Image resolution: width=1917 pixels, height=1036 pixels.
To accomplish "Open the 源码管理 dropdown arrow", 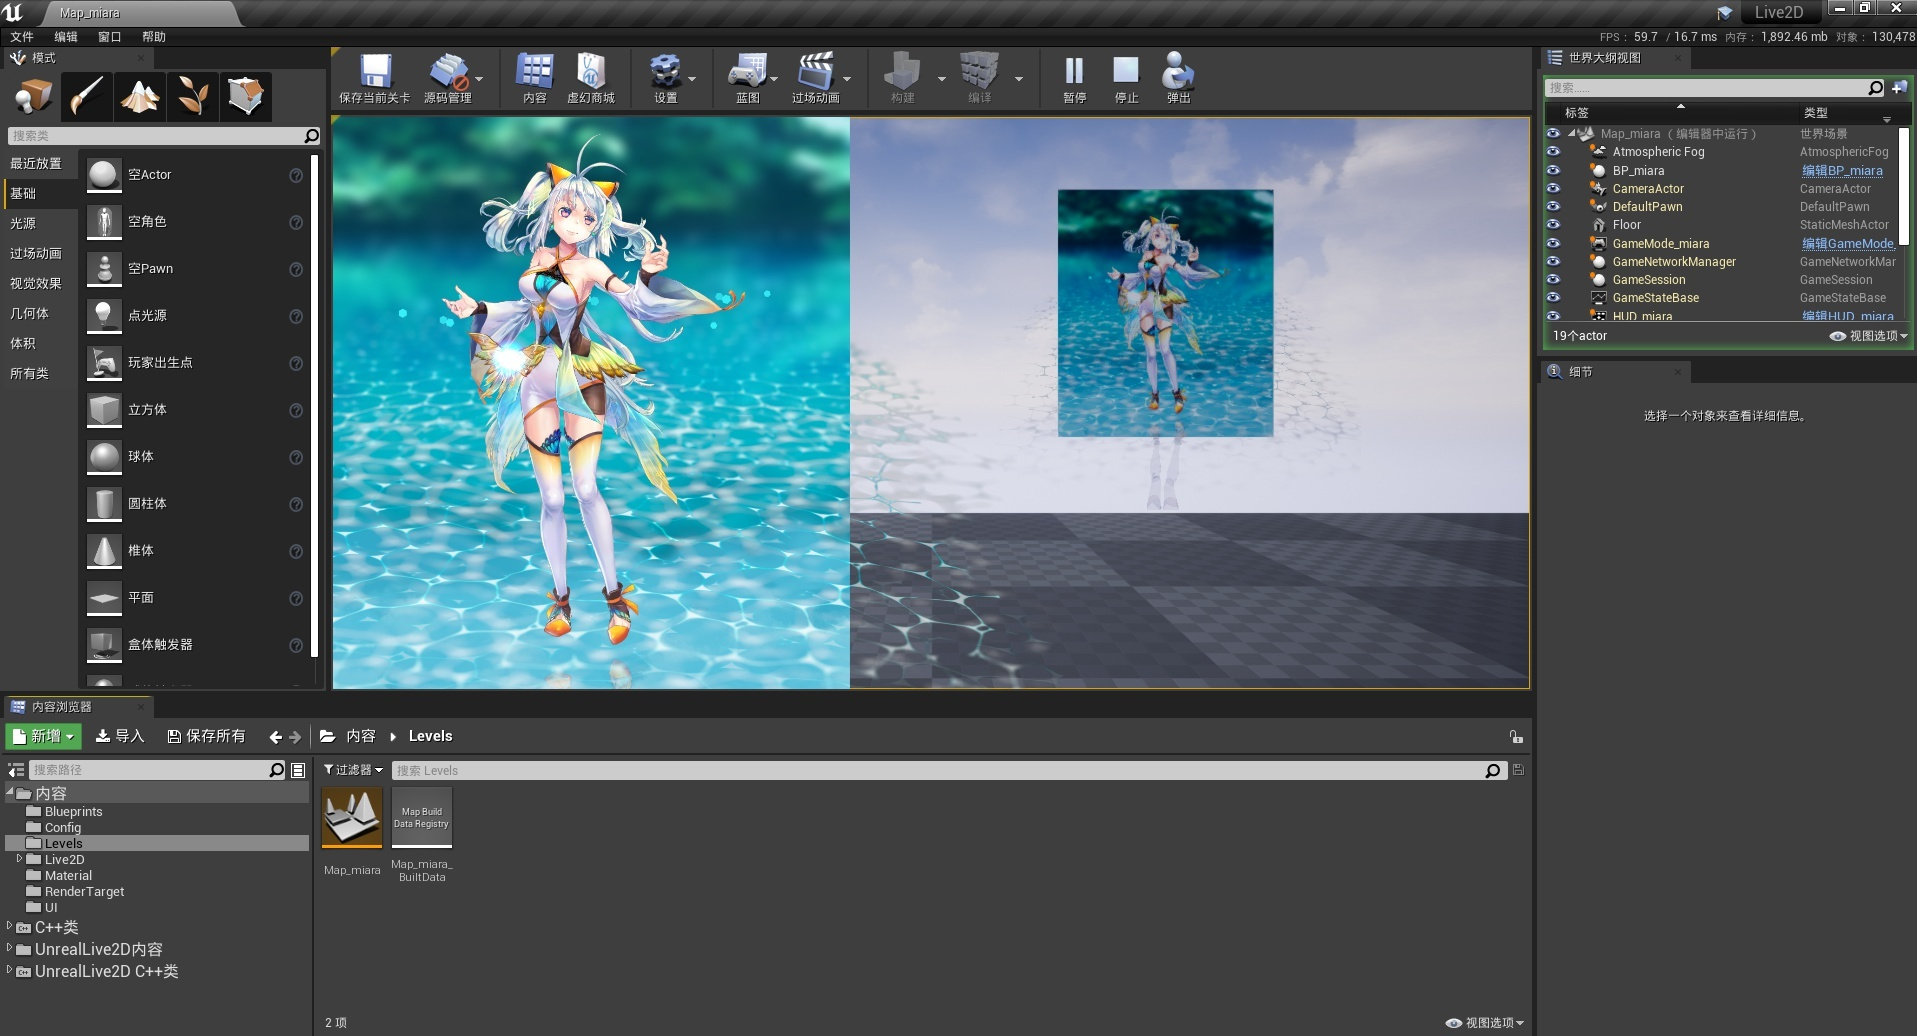I will pos(479,78).
